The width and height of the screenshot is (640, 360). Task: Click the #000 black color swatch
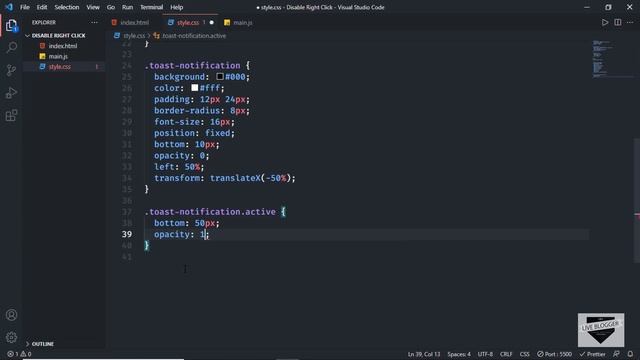[x=220, y=76]
